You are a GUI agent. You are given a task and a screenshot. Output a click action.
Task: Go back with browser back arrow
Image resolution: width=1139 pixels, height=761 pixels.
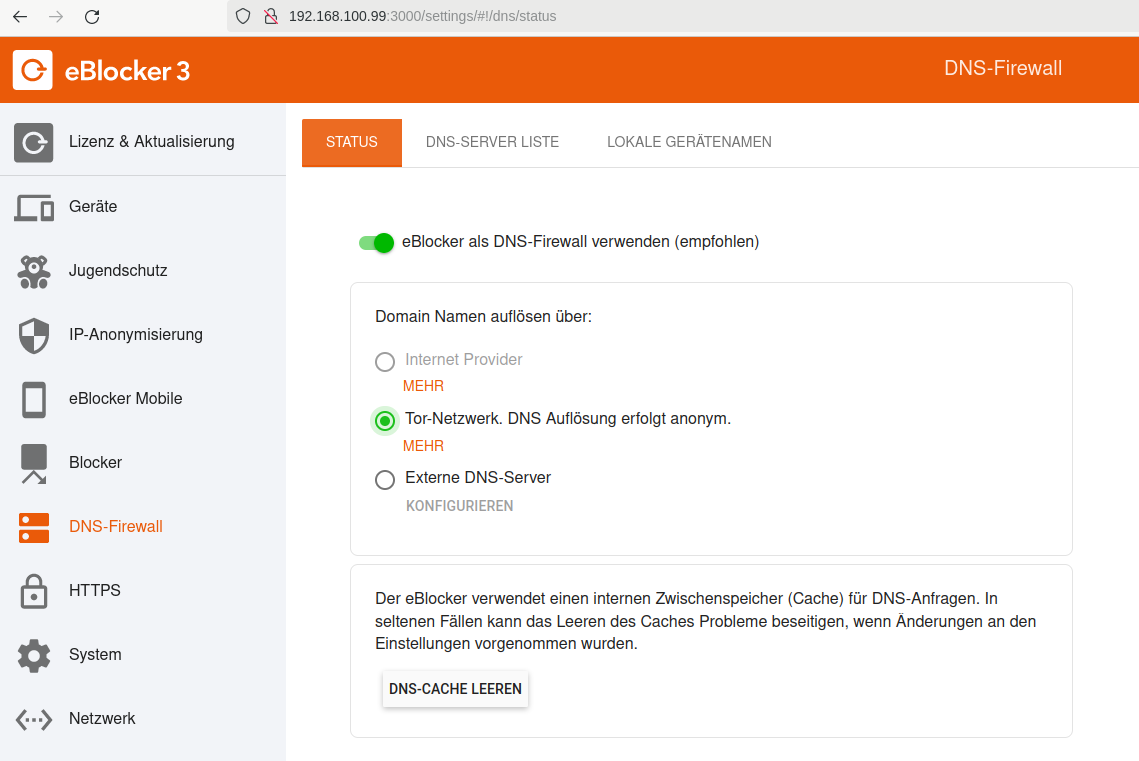coord(20,17)
